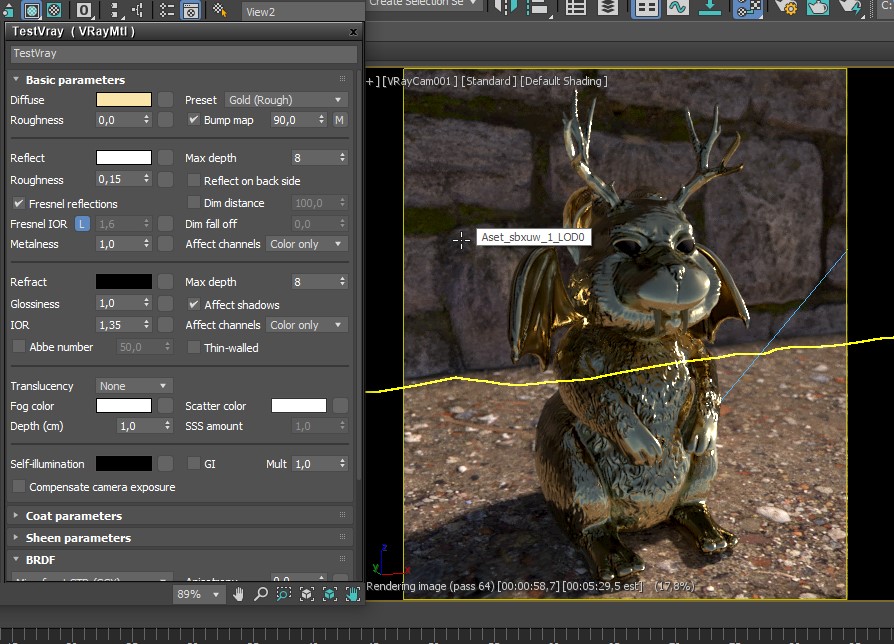Toggle show background in preview icon
894x644 pixels.
coord(54,10)
